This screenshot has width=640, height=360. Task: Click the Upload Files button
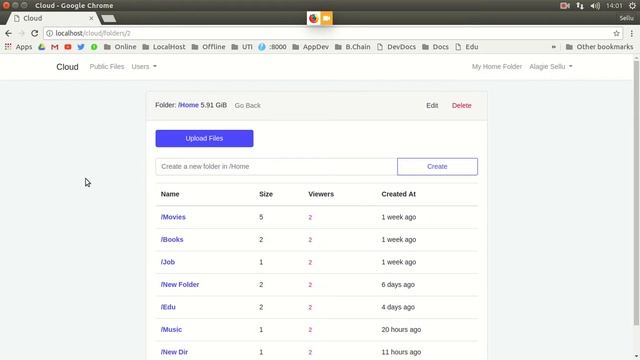tap(204, 138)
